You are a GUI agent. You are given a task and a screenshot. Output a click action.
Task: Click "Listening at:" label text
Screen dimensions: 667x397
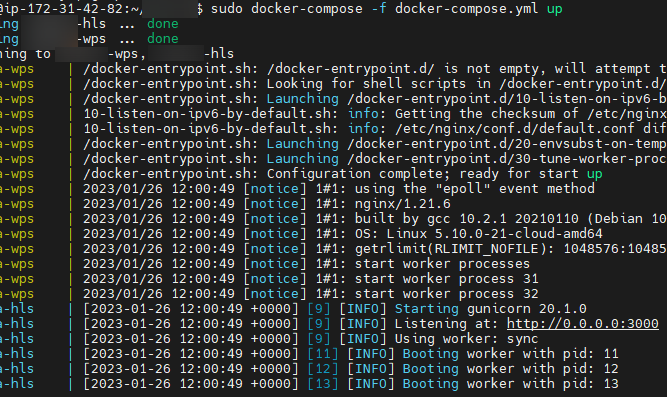pyautogui.click(x=446, y=324)
